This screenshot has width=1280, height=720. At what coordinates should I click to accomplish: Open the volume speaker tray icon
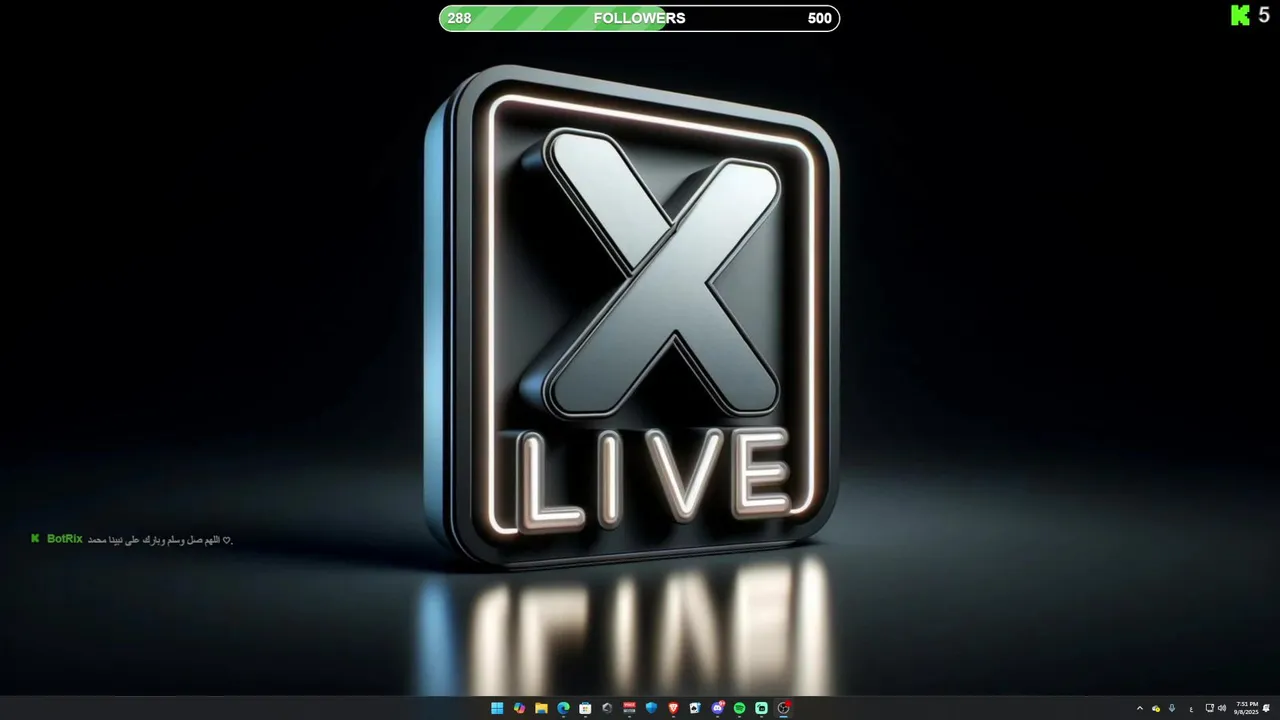(x=1222, y=708)
